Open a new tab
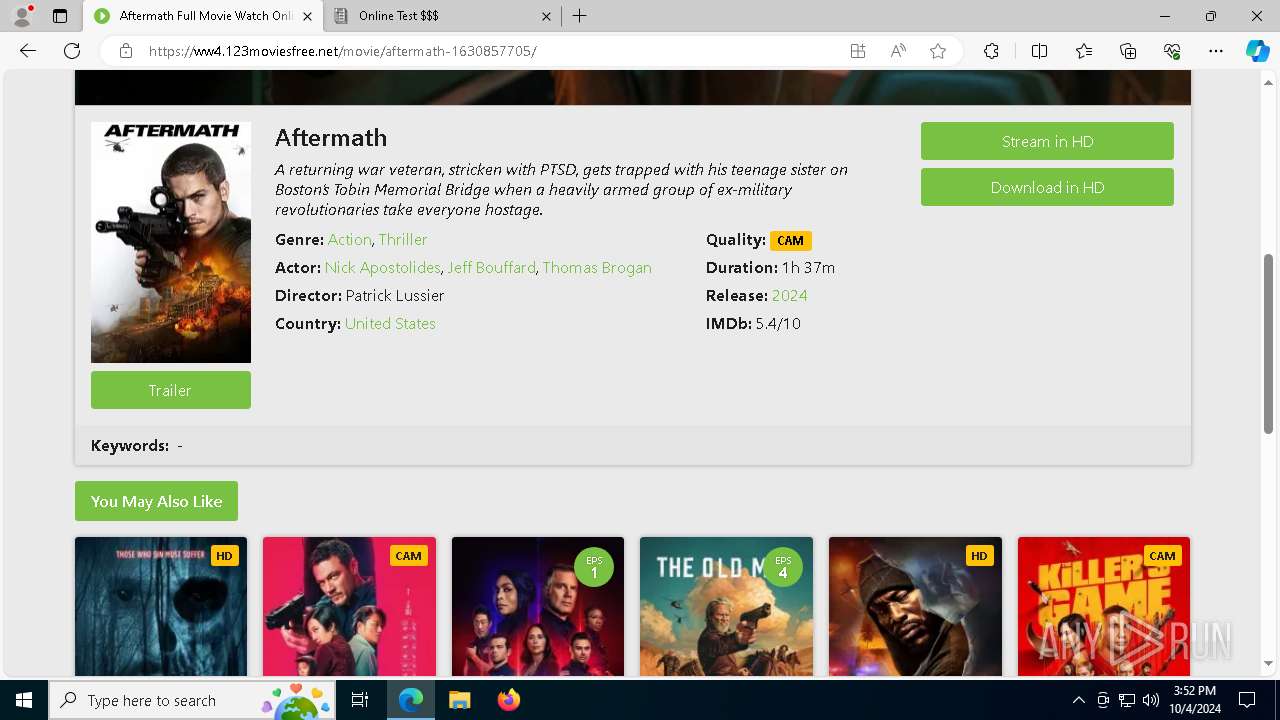The height and width of the screenshot is (720, 1280). [x=580, y=16]
